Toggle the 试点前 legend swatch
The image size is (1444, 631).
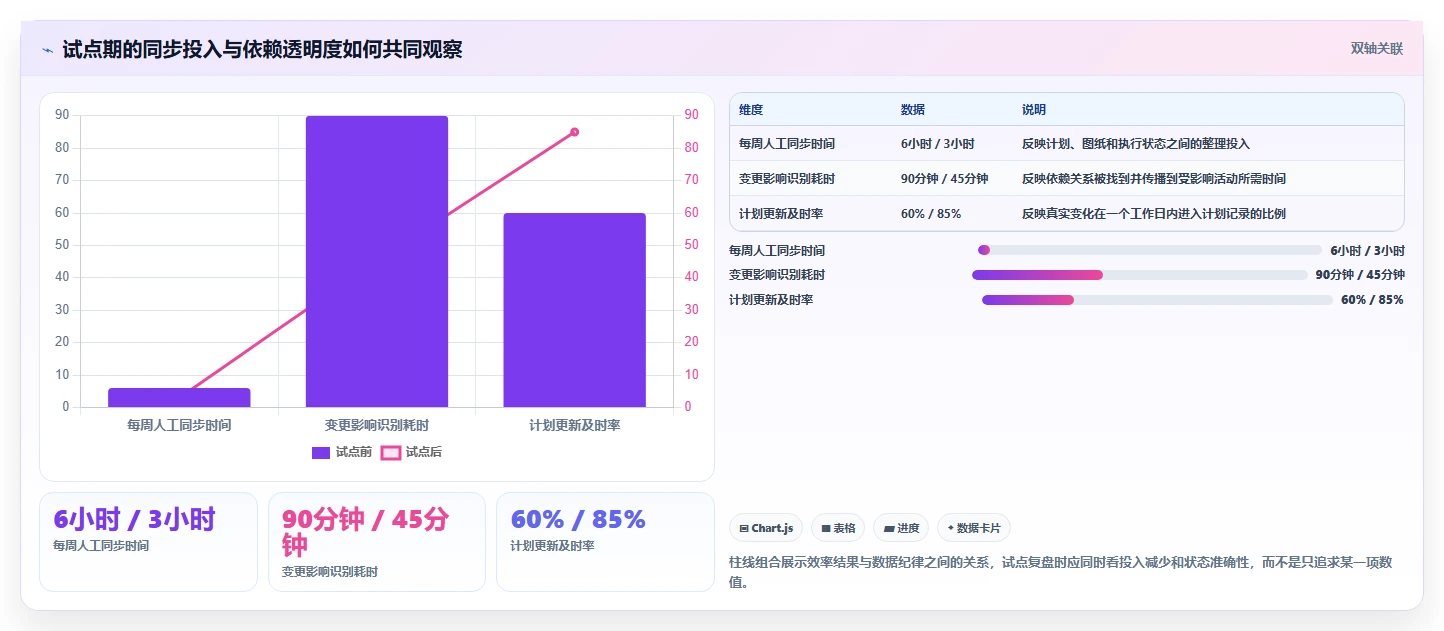321,453
